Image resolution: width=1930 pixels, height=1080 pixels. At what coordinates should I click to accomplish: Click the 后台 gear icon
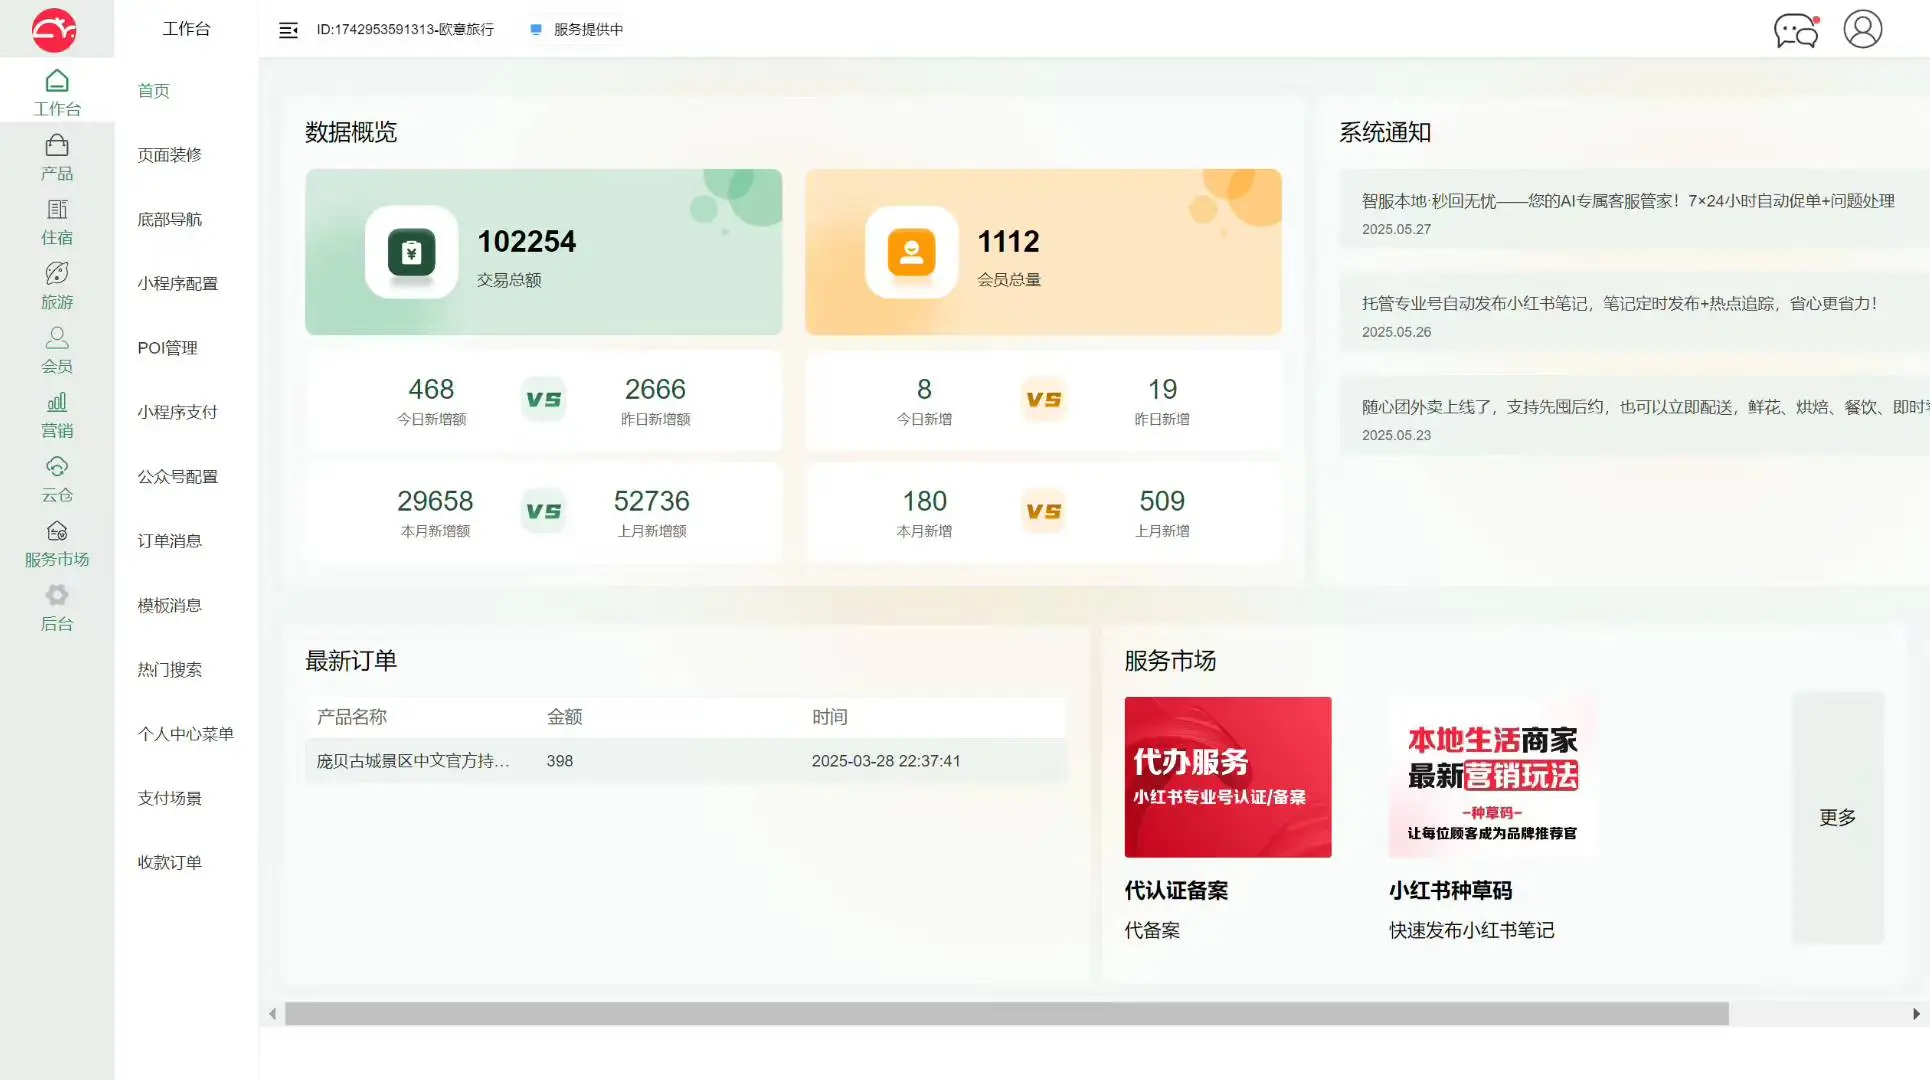[x=57, y=607]
